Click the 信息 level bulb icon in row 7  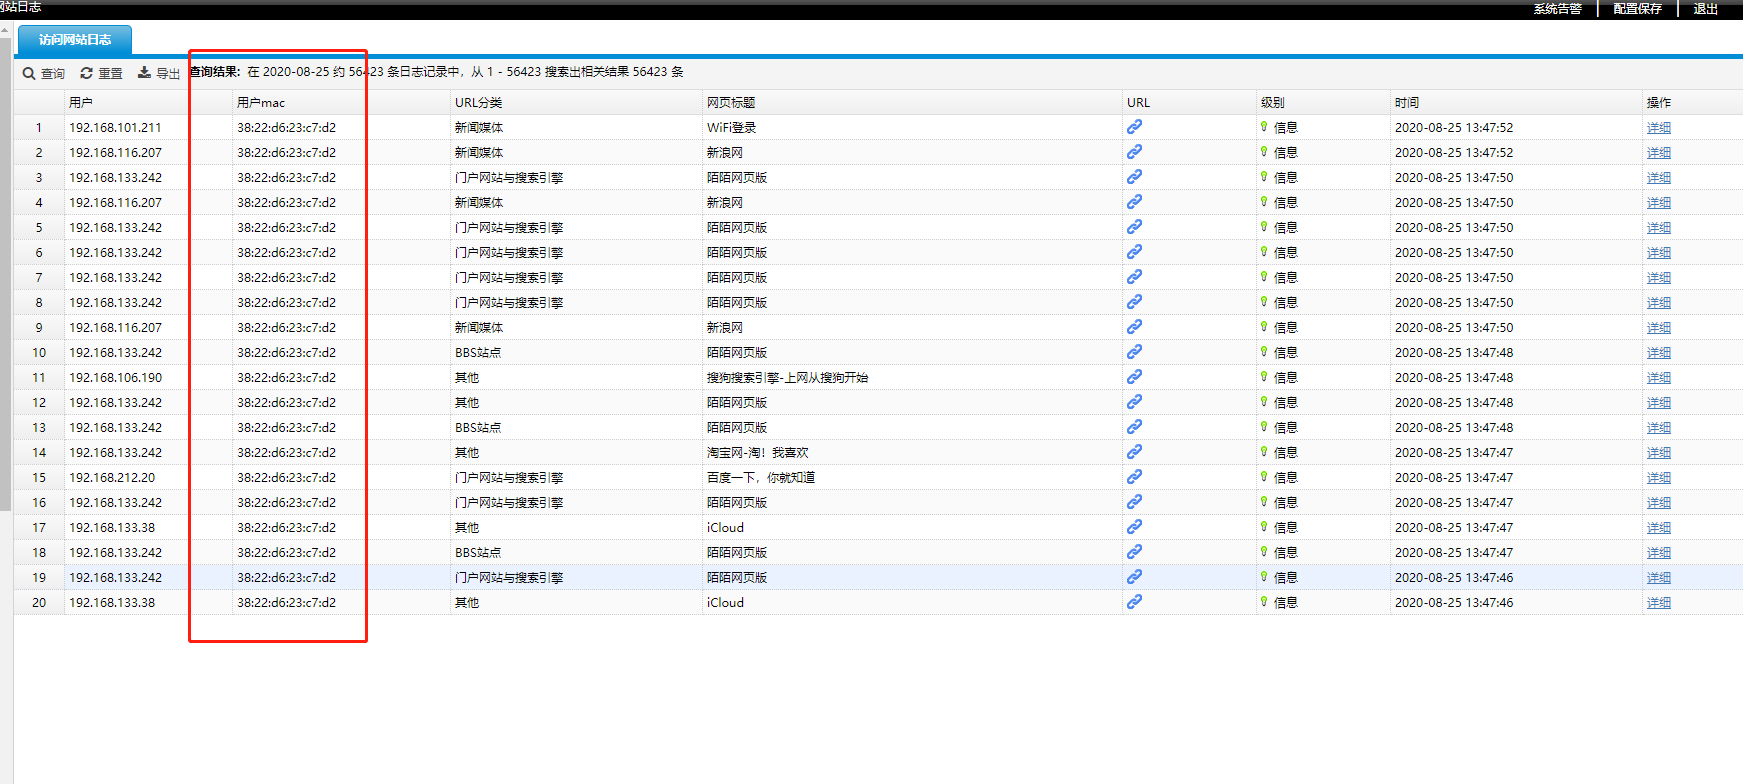[x=1264, y=277]
